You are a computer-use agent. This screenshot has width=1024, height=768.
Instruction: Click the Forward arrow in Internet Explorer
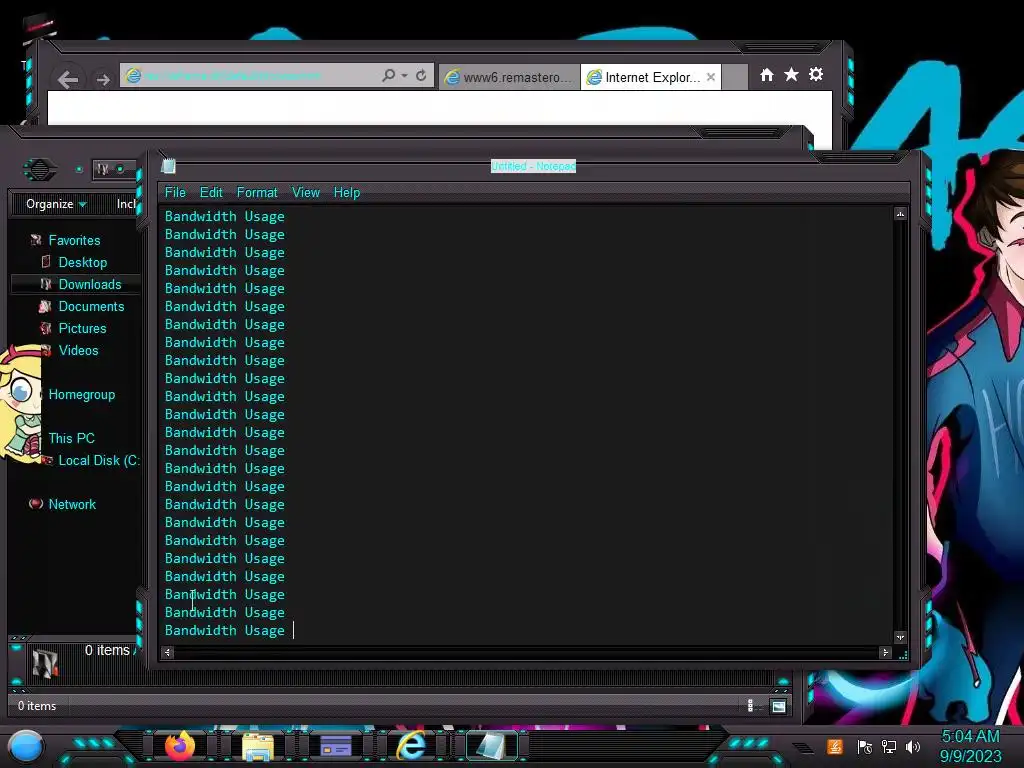tap(103, 80)
